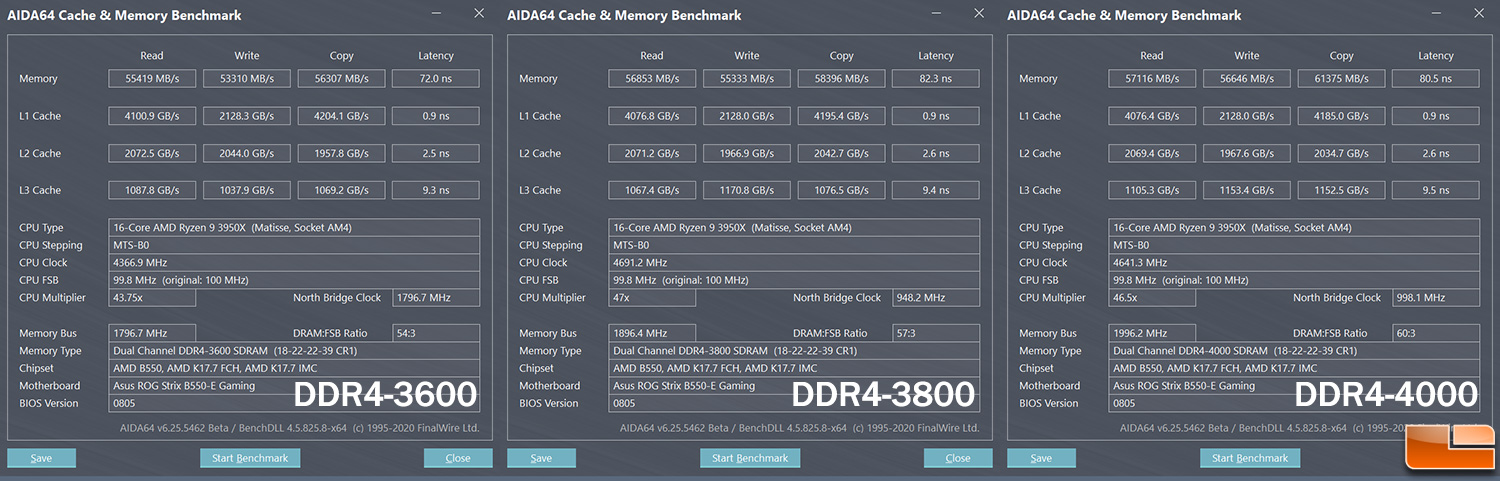Screen dimensions: 1500x481
Task: Click the North Bridge Clock value 948.2 MHz
Action: point(935,298)
